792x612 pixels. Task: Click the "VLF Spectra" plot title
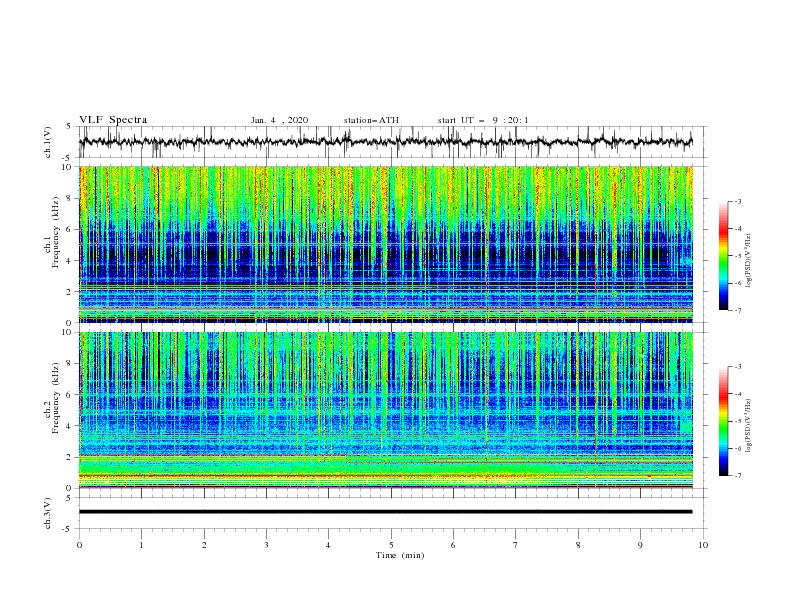[x=113, y=120]
